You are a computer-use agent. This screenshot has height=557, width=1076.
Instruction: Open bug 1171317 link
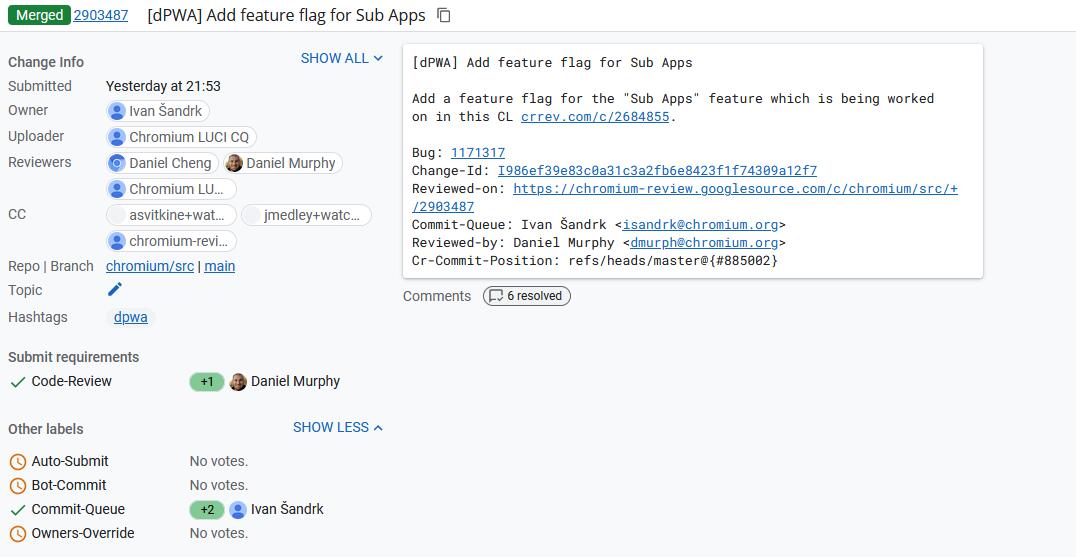(477, 153)
